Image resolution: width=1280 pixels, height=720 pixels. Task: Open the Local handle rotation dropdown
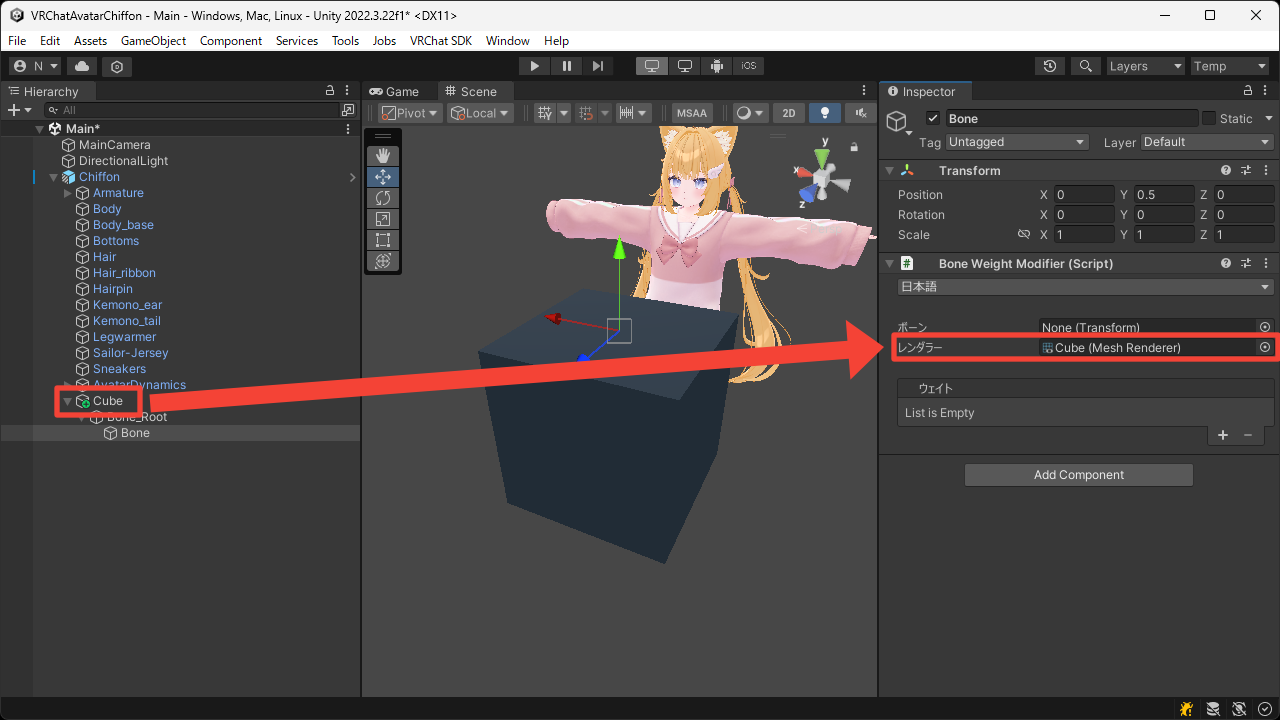click(x=480, y=113)
